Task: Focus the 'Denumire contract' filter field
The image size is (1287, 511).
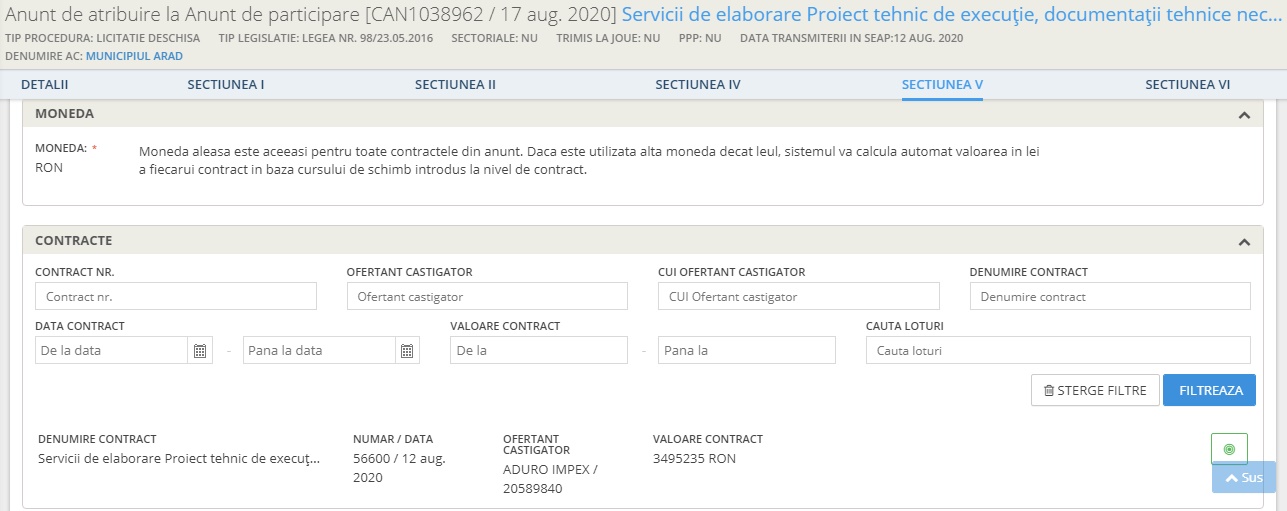Action: pos(1110,297)
